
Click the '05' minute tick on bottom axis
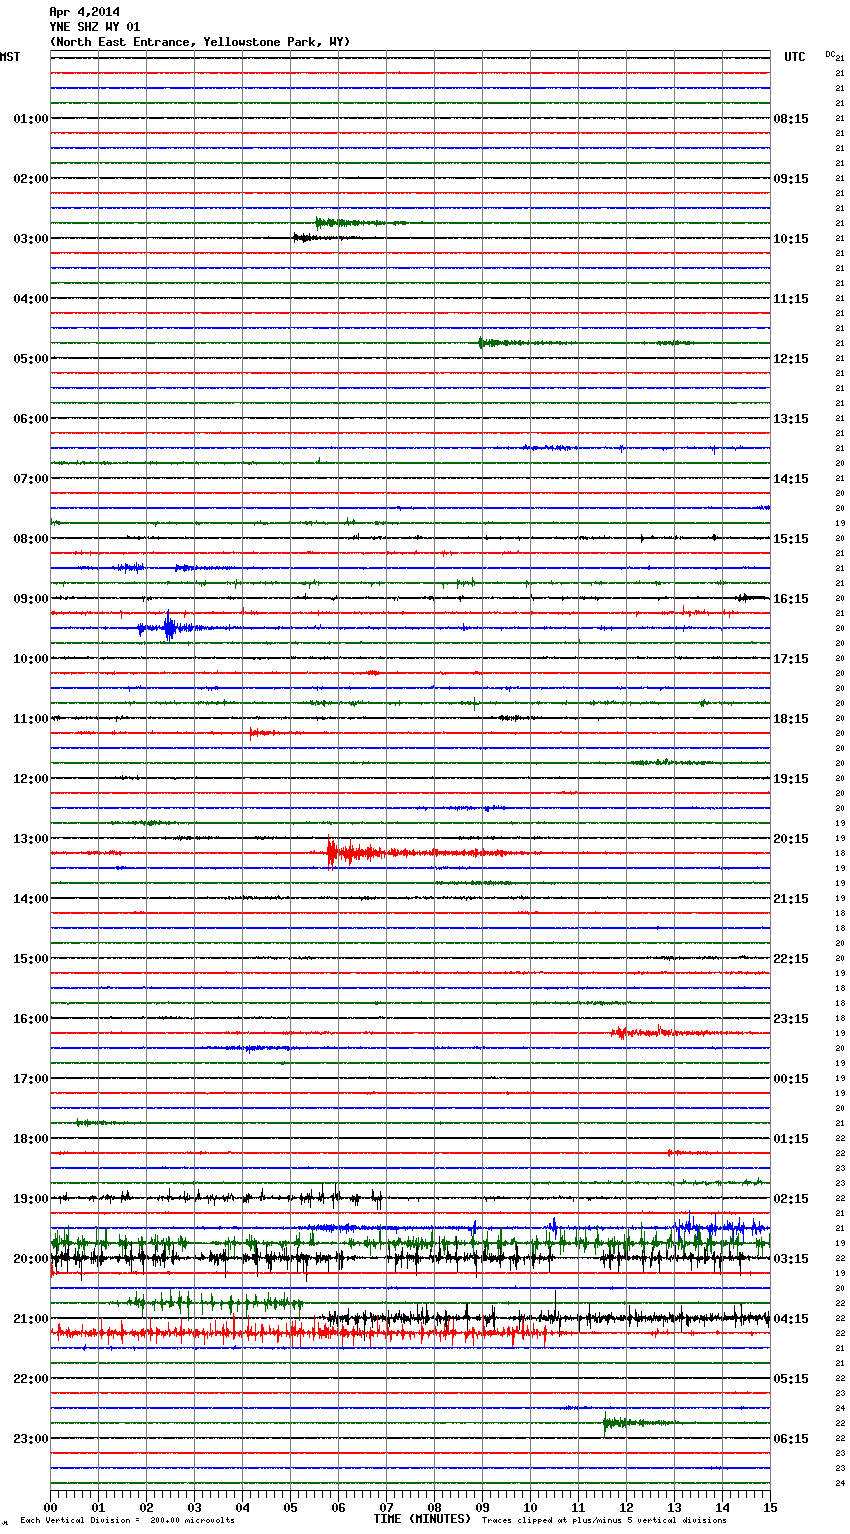pos(290,1507)
